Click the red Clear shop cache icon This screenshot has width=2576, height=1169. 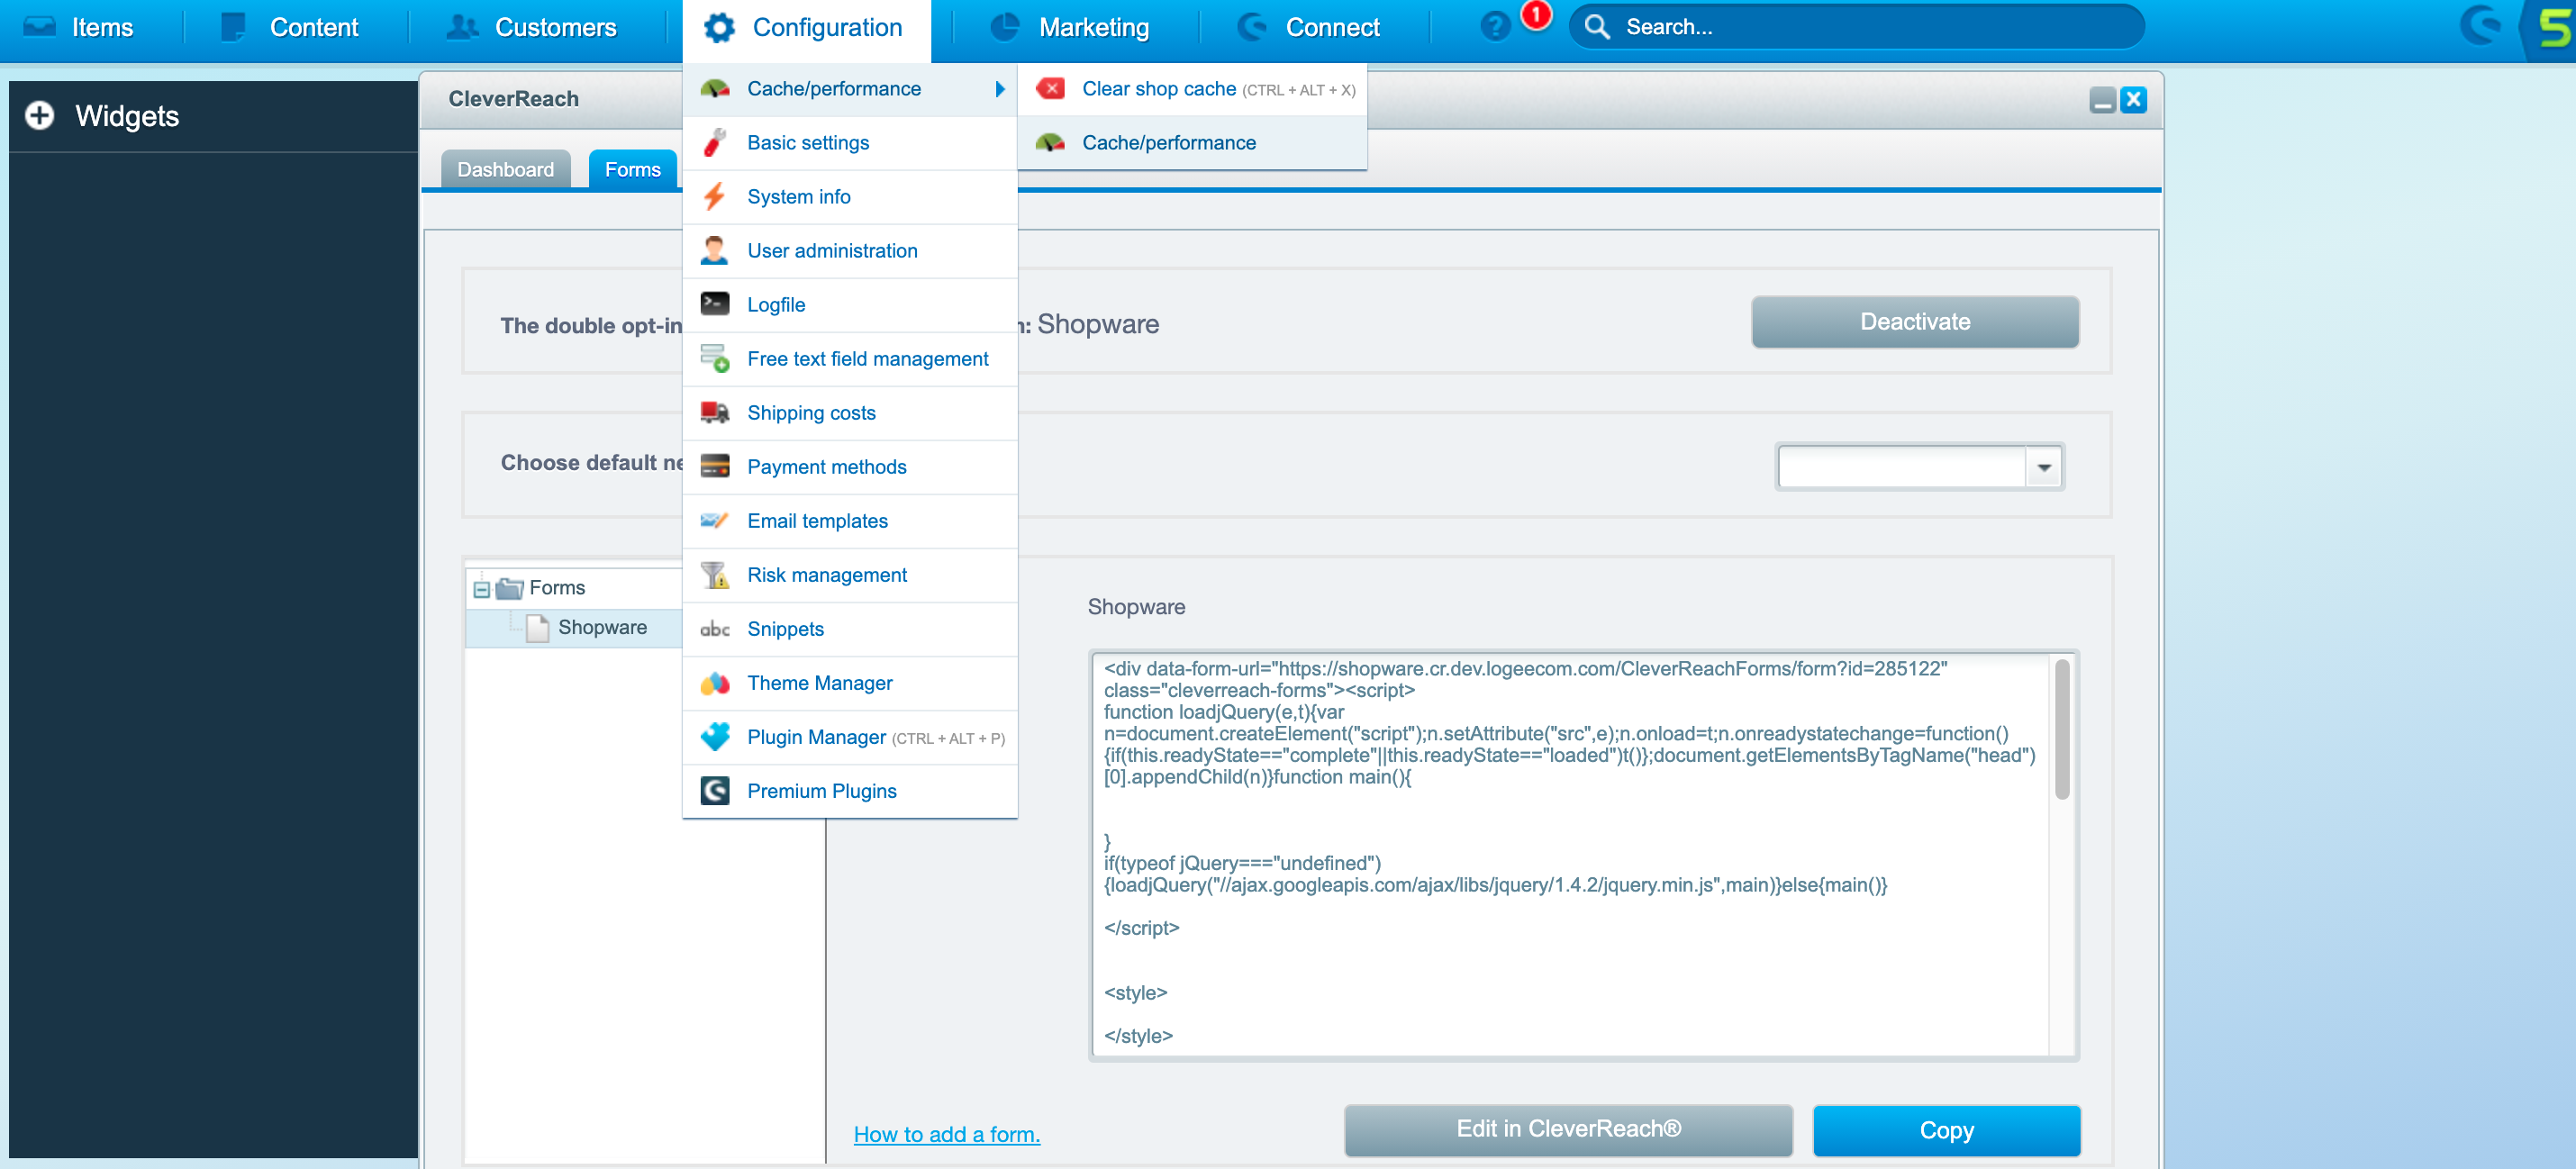1050,89
